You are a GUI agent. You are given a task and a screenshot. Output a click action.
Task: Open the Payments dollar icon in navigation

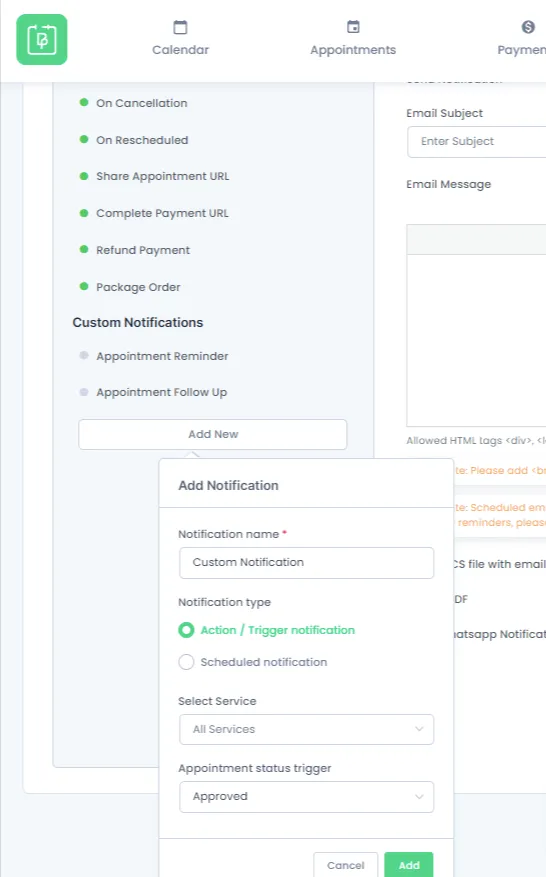(528, 27)
